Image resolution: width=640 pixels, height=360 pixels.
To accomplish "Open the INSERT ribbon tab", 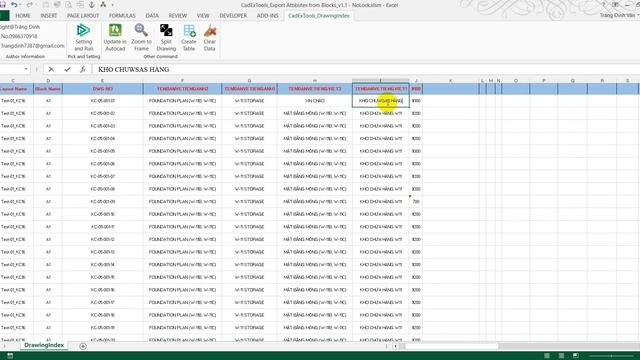I will 49,16.
